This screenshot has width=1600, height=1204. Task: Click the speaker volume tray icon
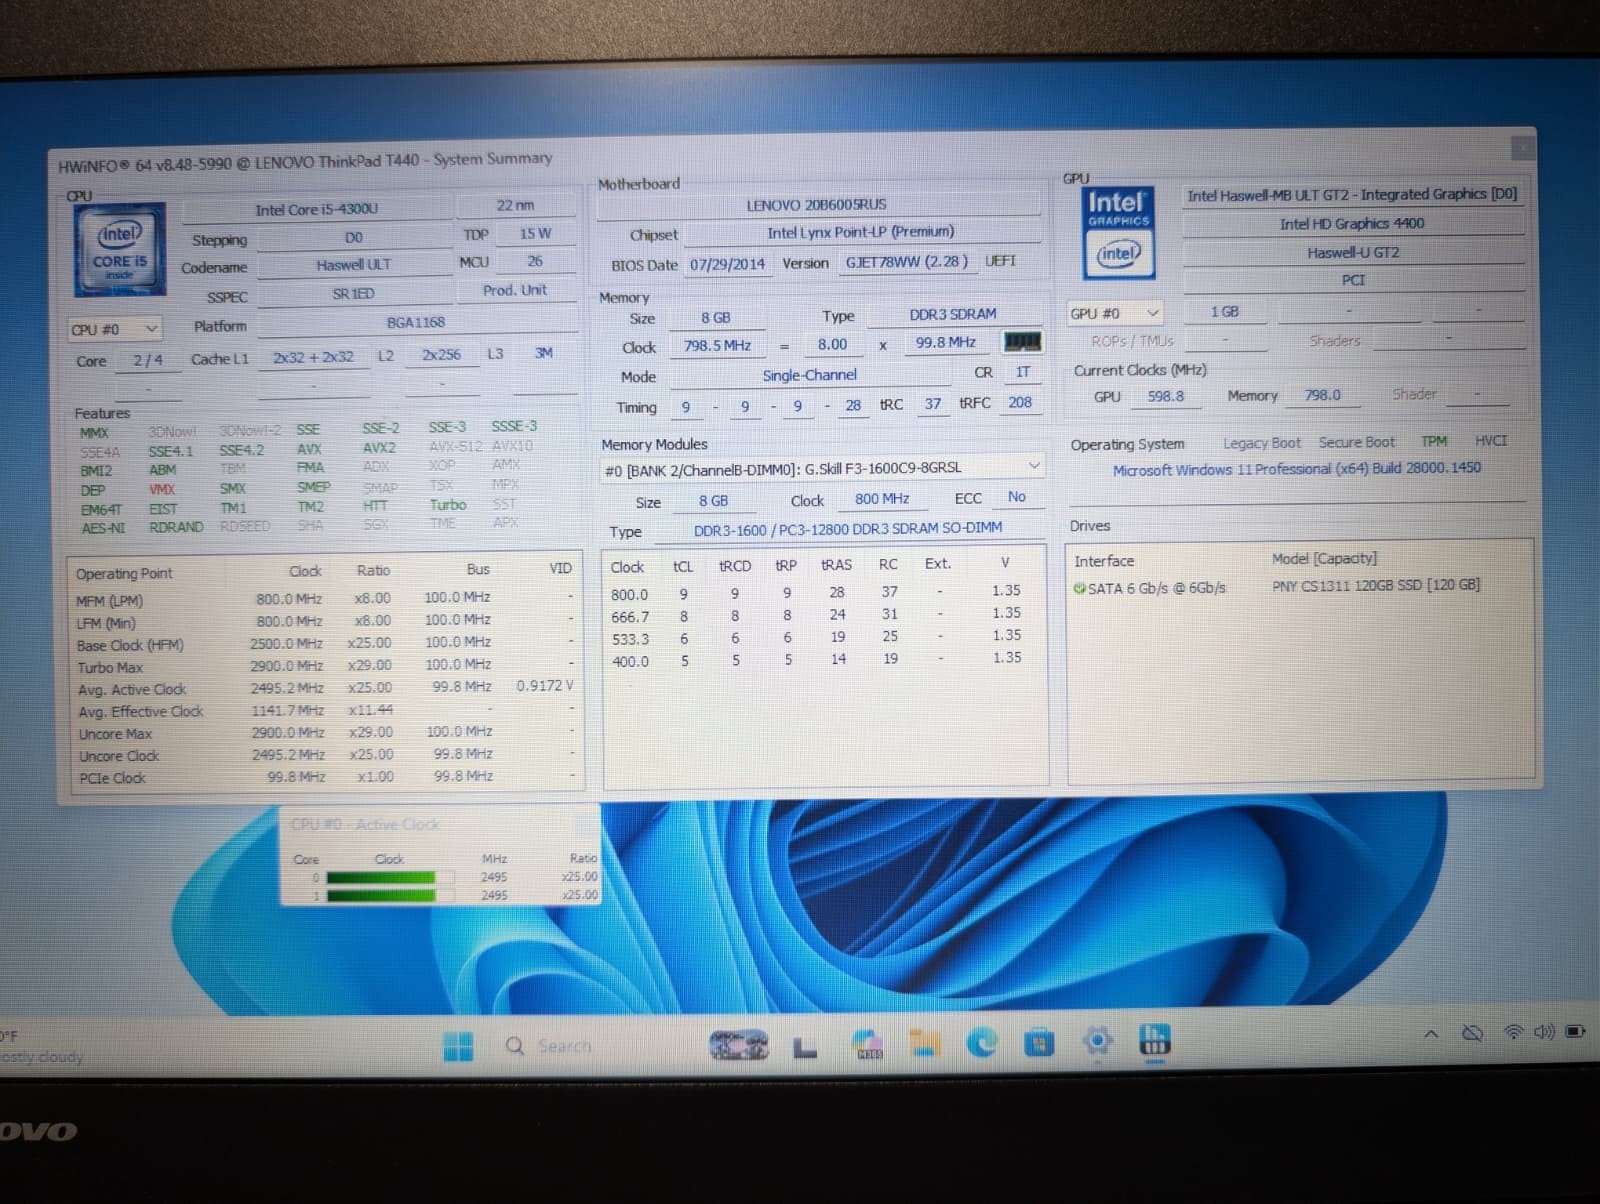(1544, 1032)
